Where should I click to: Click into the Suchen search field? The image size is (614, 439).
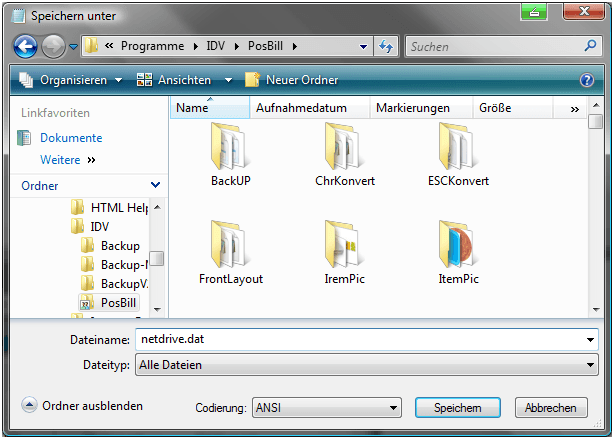tap(495, 47)
